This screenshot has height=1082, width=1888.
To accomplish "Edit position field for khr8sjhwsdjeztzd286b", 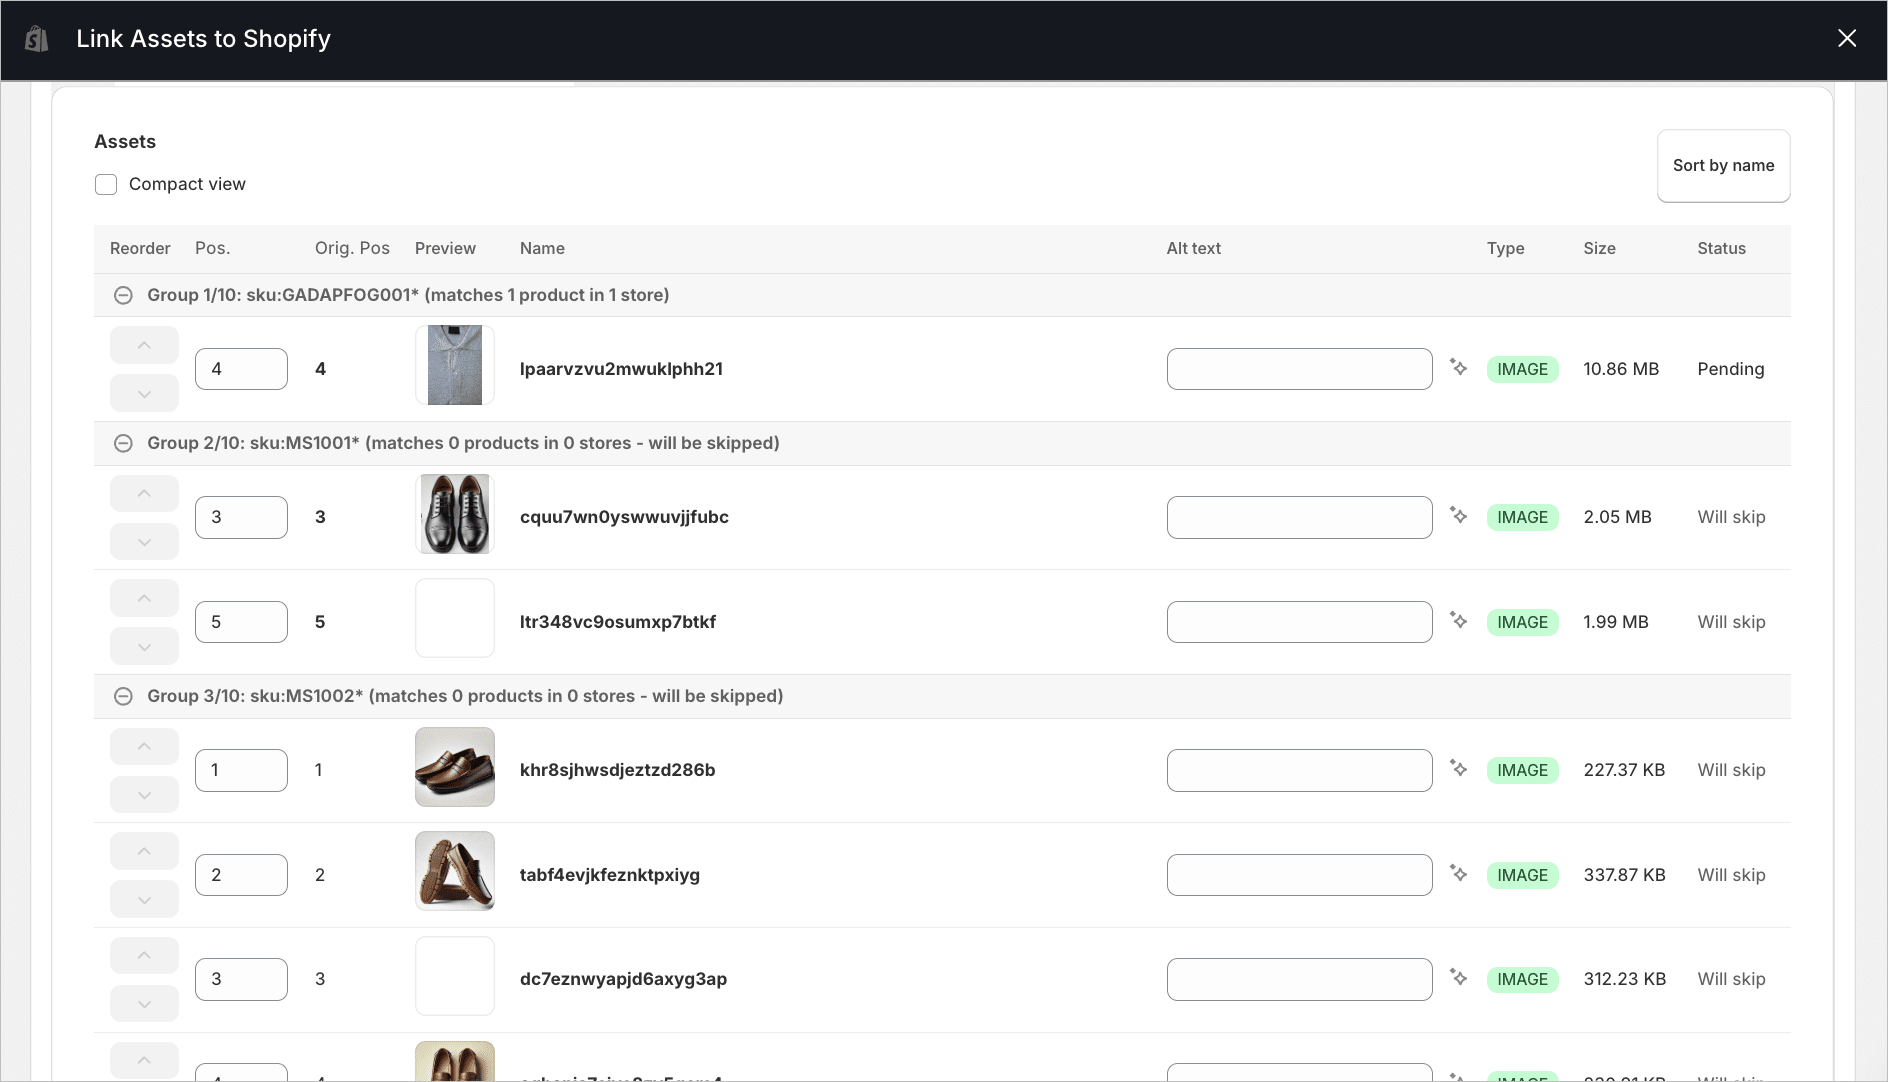I will 241,770.
